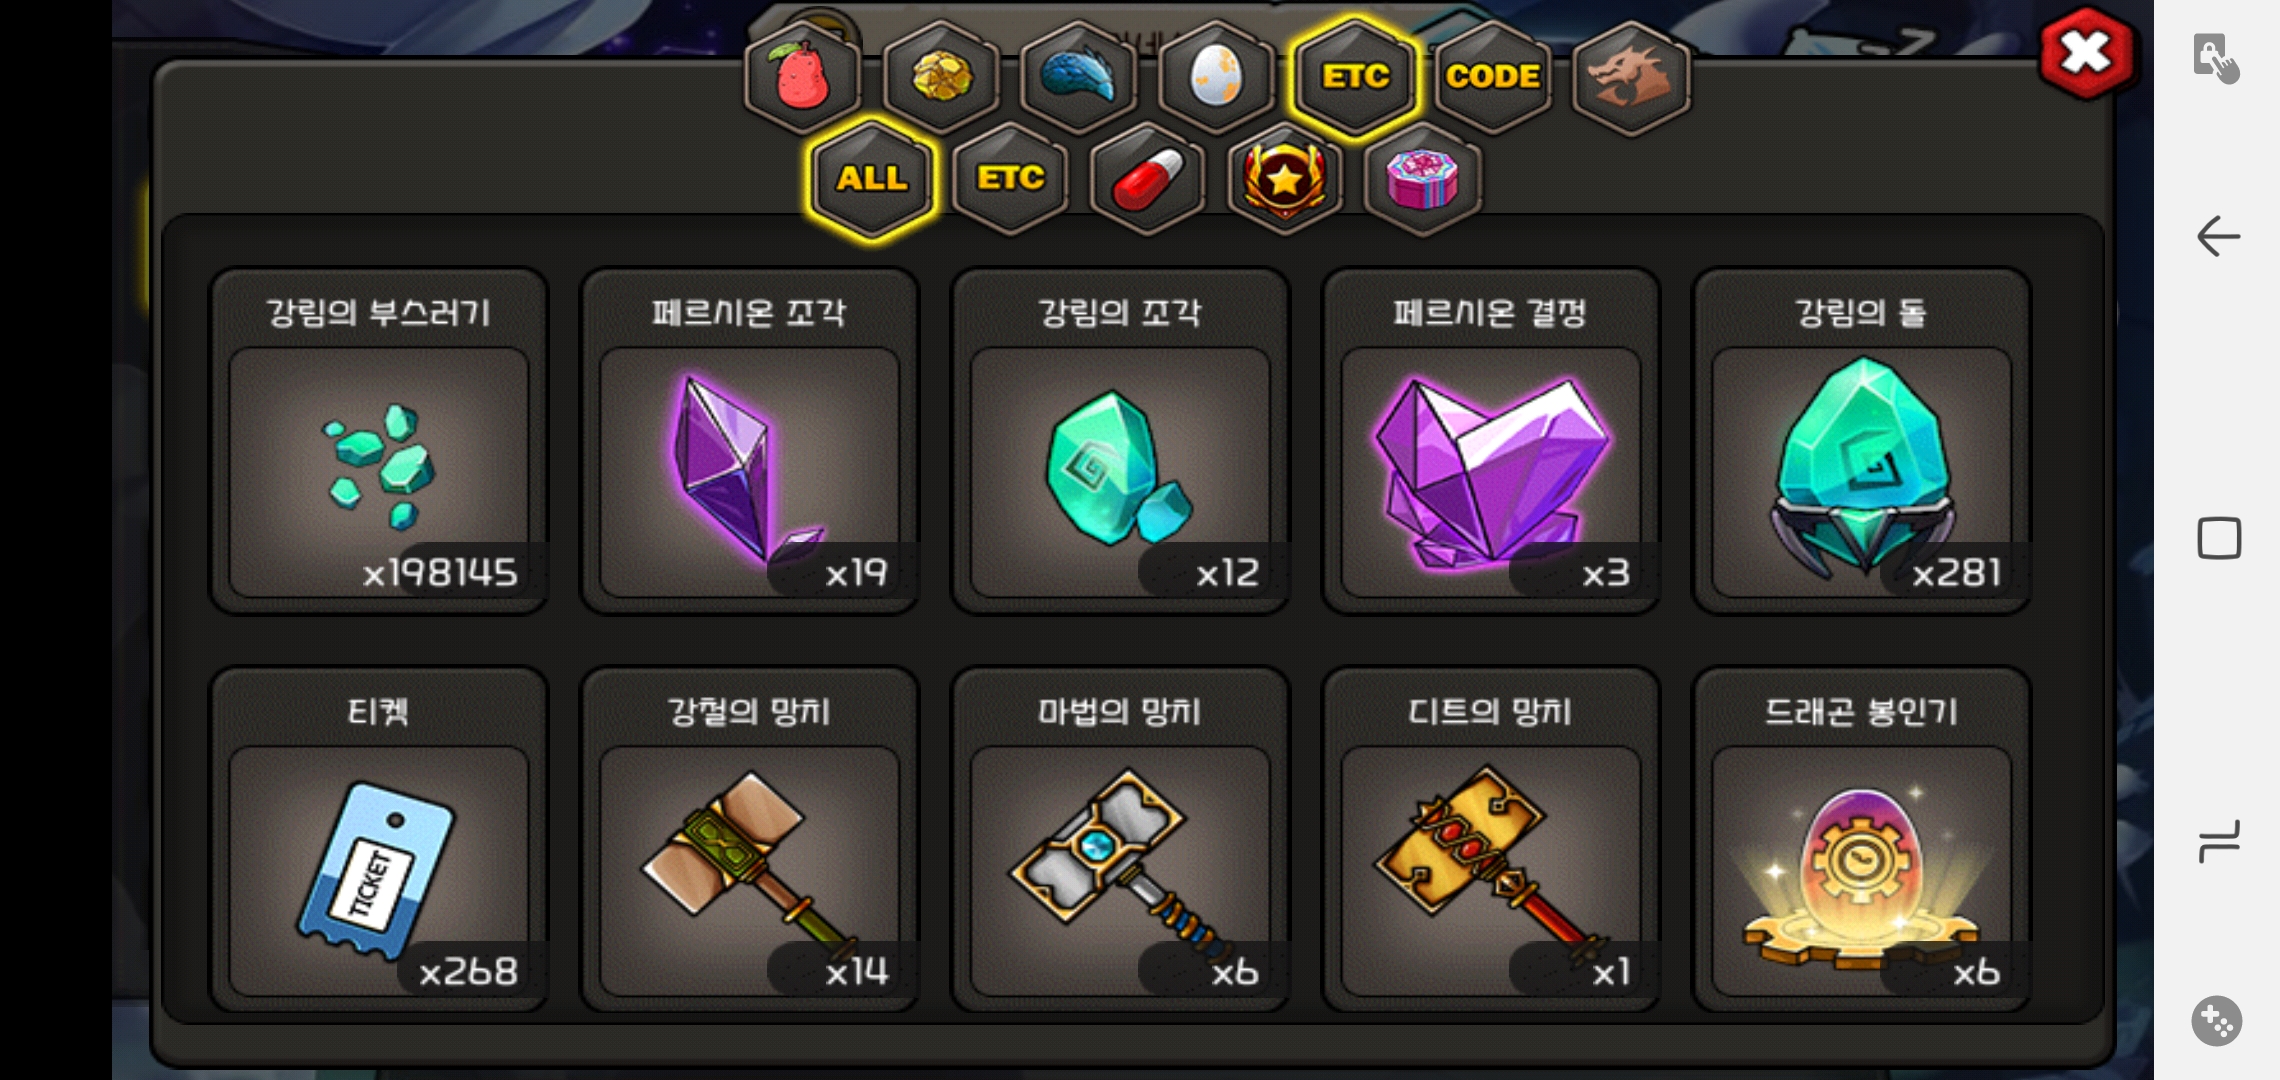Close the inventory with red X

coord(2086,53)
